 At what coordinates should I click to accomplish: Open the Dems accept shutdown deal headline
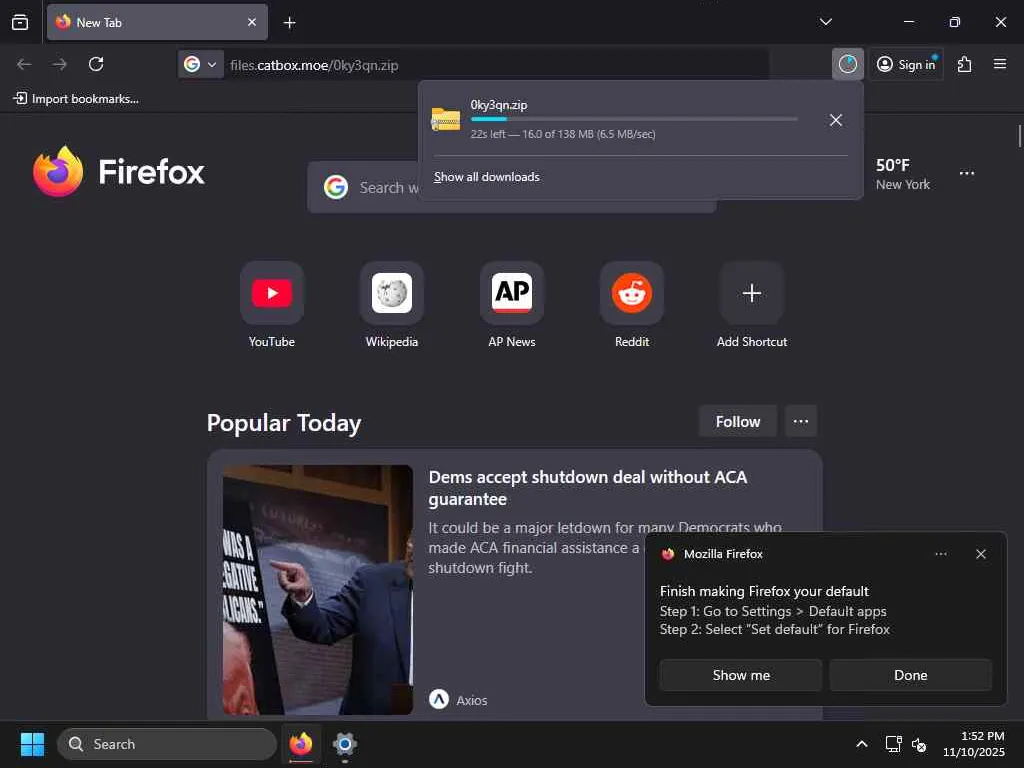[x=588, y=488]
